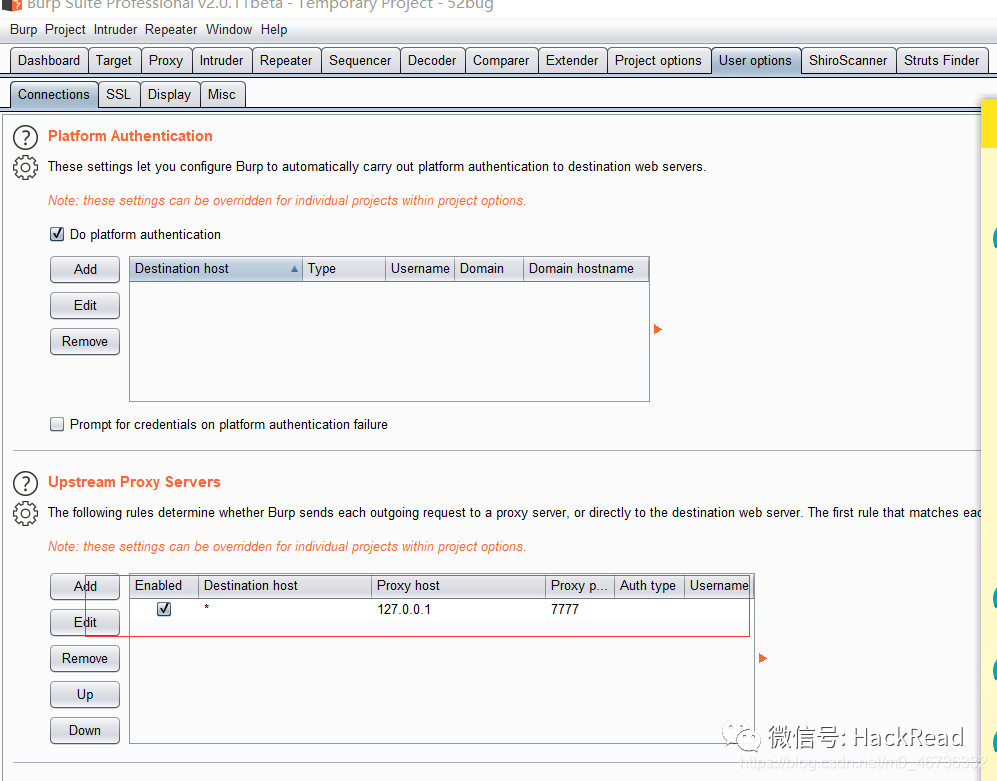Image resolution: width=997 pixels, height=781 pixels.
Task: Switch to the Sequencer tab
Action: [360, 60]
